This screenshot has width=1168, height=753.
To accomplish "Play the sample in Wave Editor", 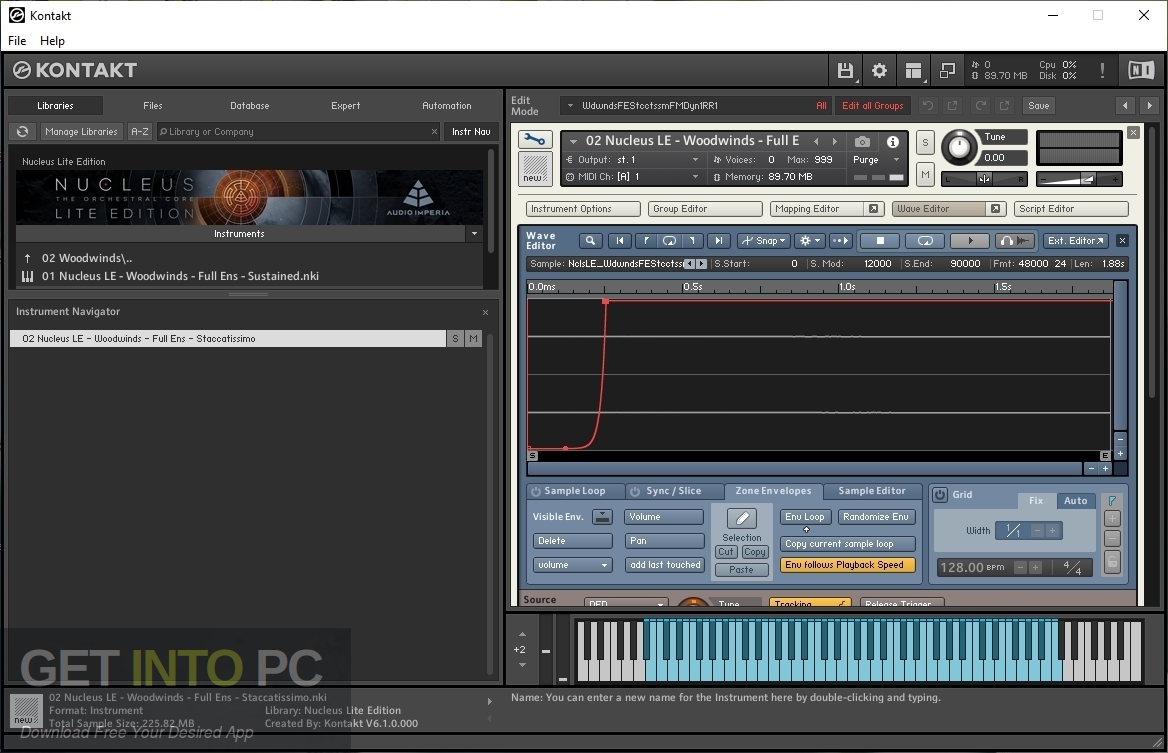I will 970,241.
